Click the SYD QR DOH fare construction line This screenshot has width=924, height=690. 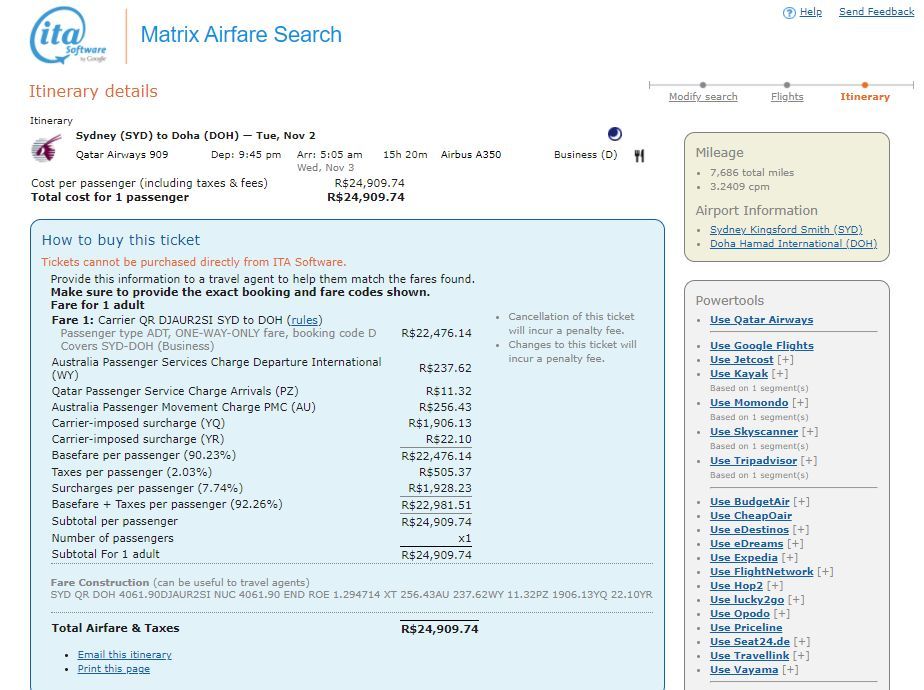(351, 595)
